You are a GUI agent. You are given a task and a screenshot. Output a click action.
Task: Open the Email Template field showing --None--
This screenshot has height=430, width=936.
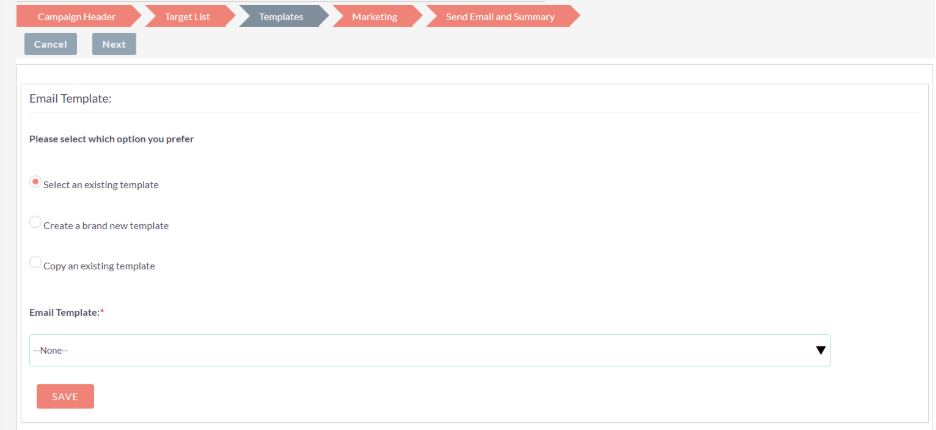coord(420,351)
